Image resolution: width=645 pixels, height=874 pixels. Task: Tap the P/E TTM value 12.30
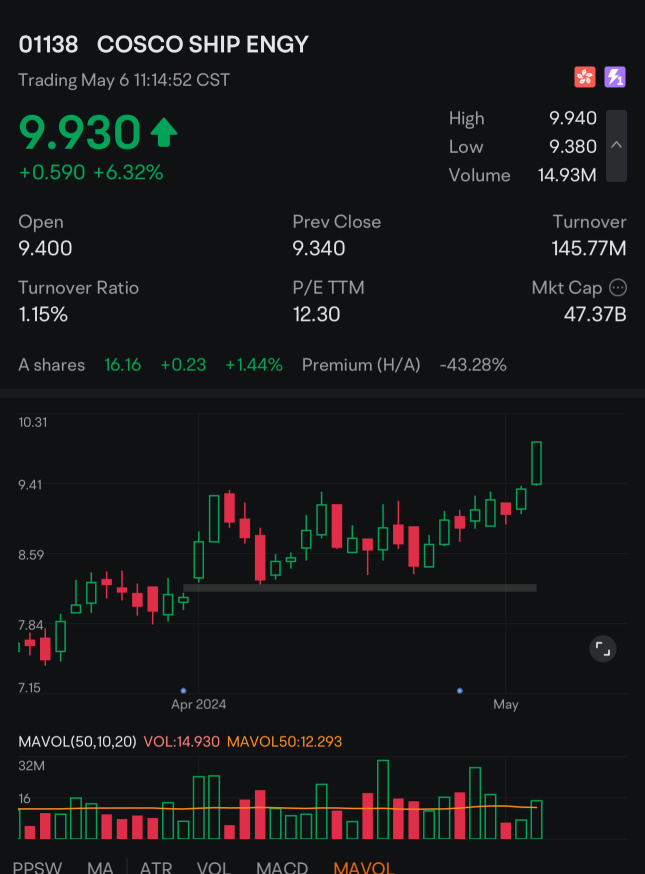316,314
